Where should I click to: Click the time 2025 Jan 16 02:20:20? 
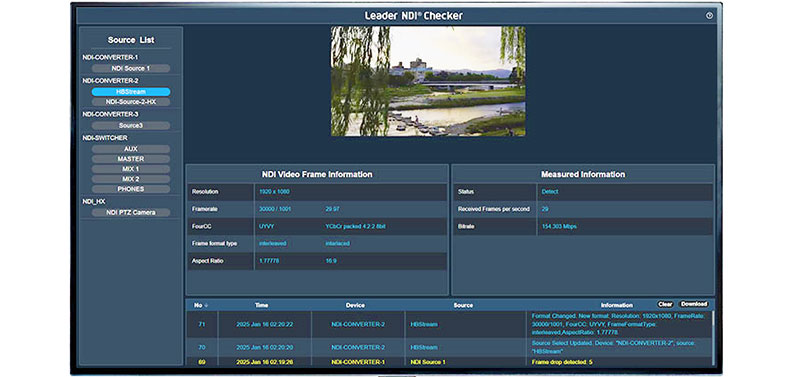click(264, 347)
